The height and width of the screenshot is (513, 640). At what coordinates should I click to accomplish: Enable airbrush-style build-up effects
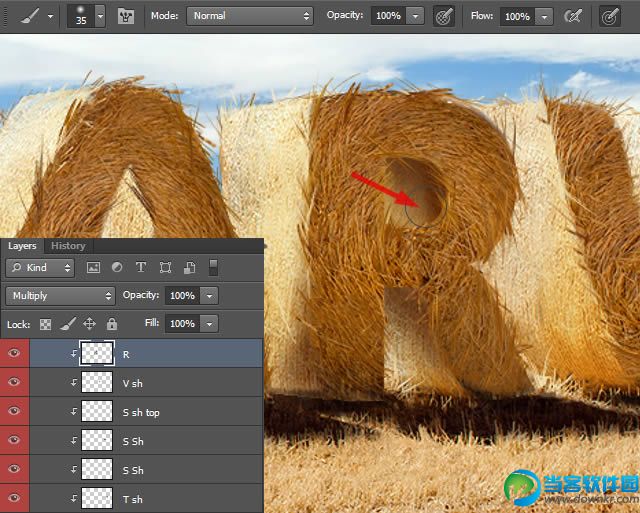tap(574, 17)
